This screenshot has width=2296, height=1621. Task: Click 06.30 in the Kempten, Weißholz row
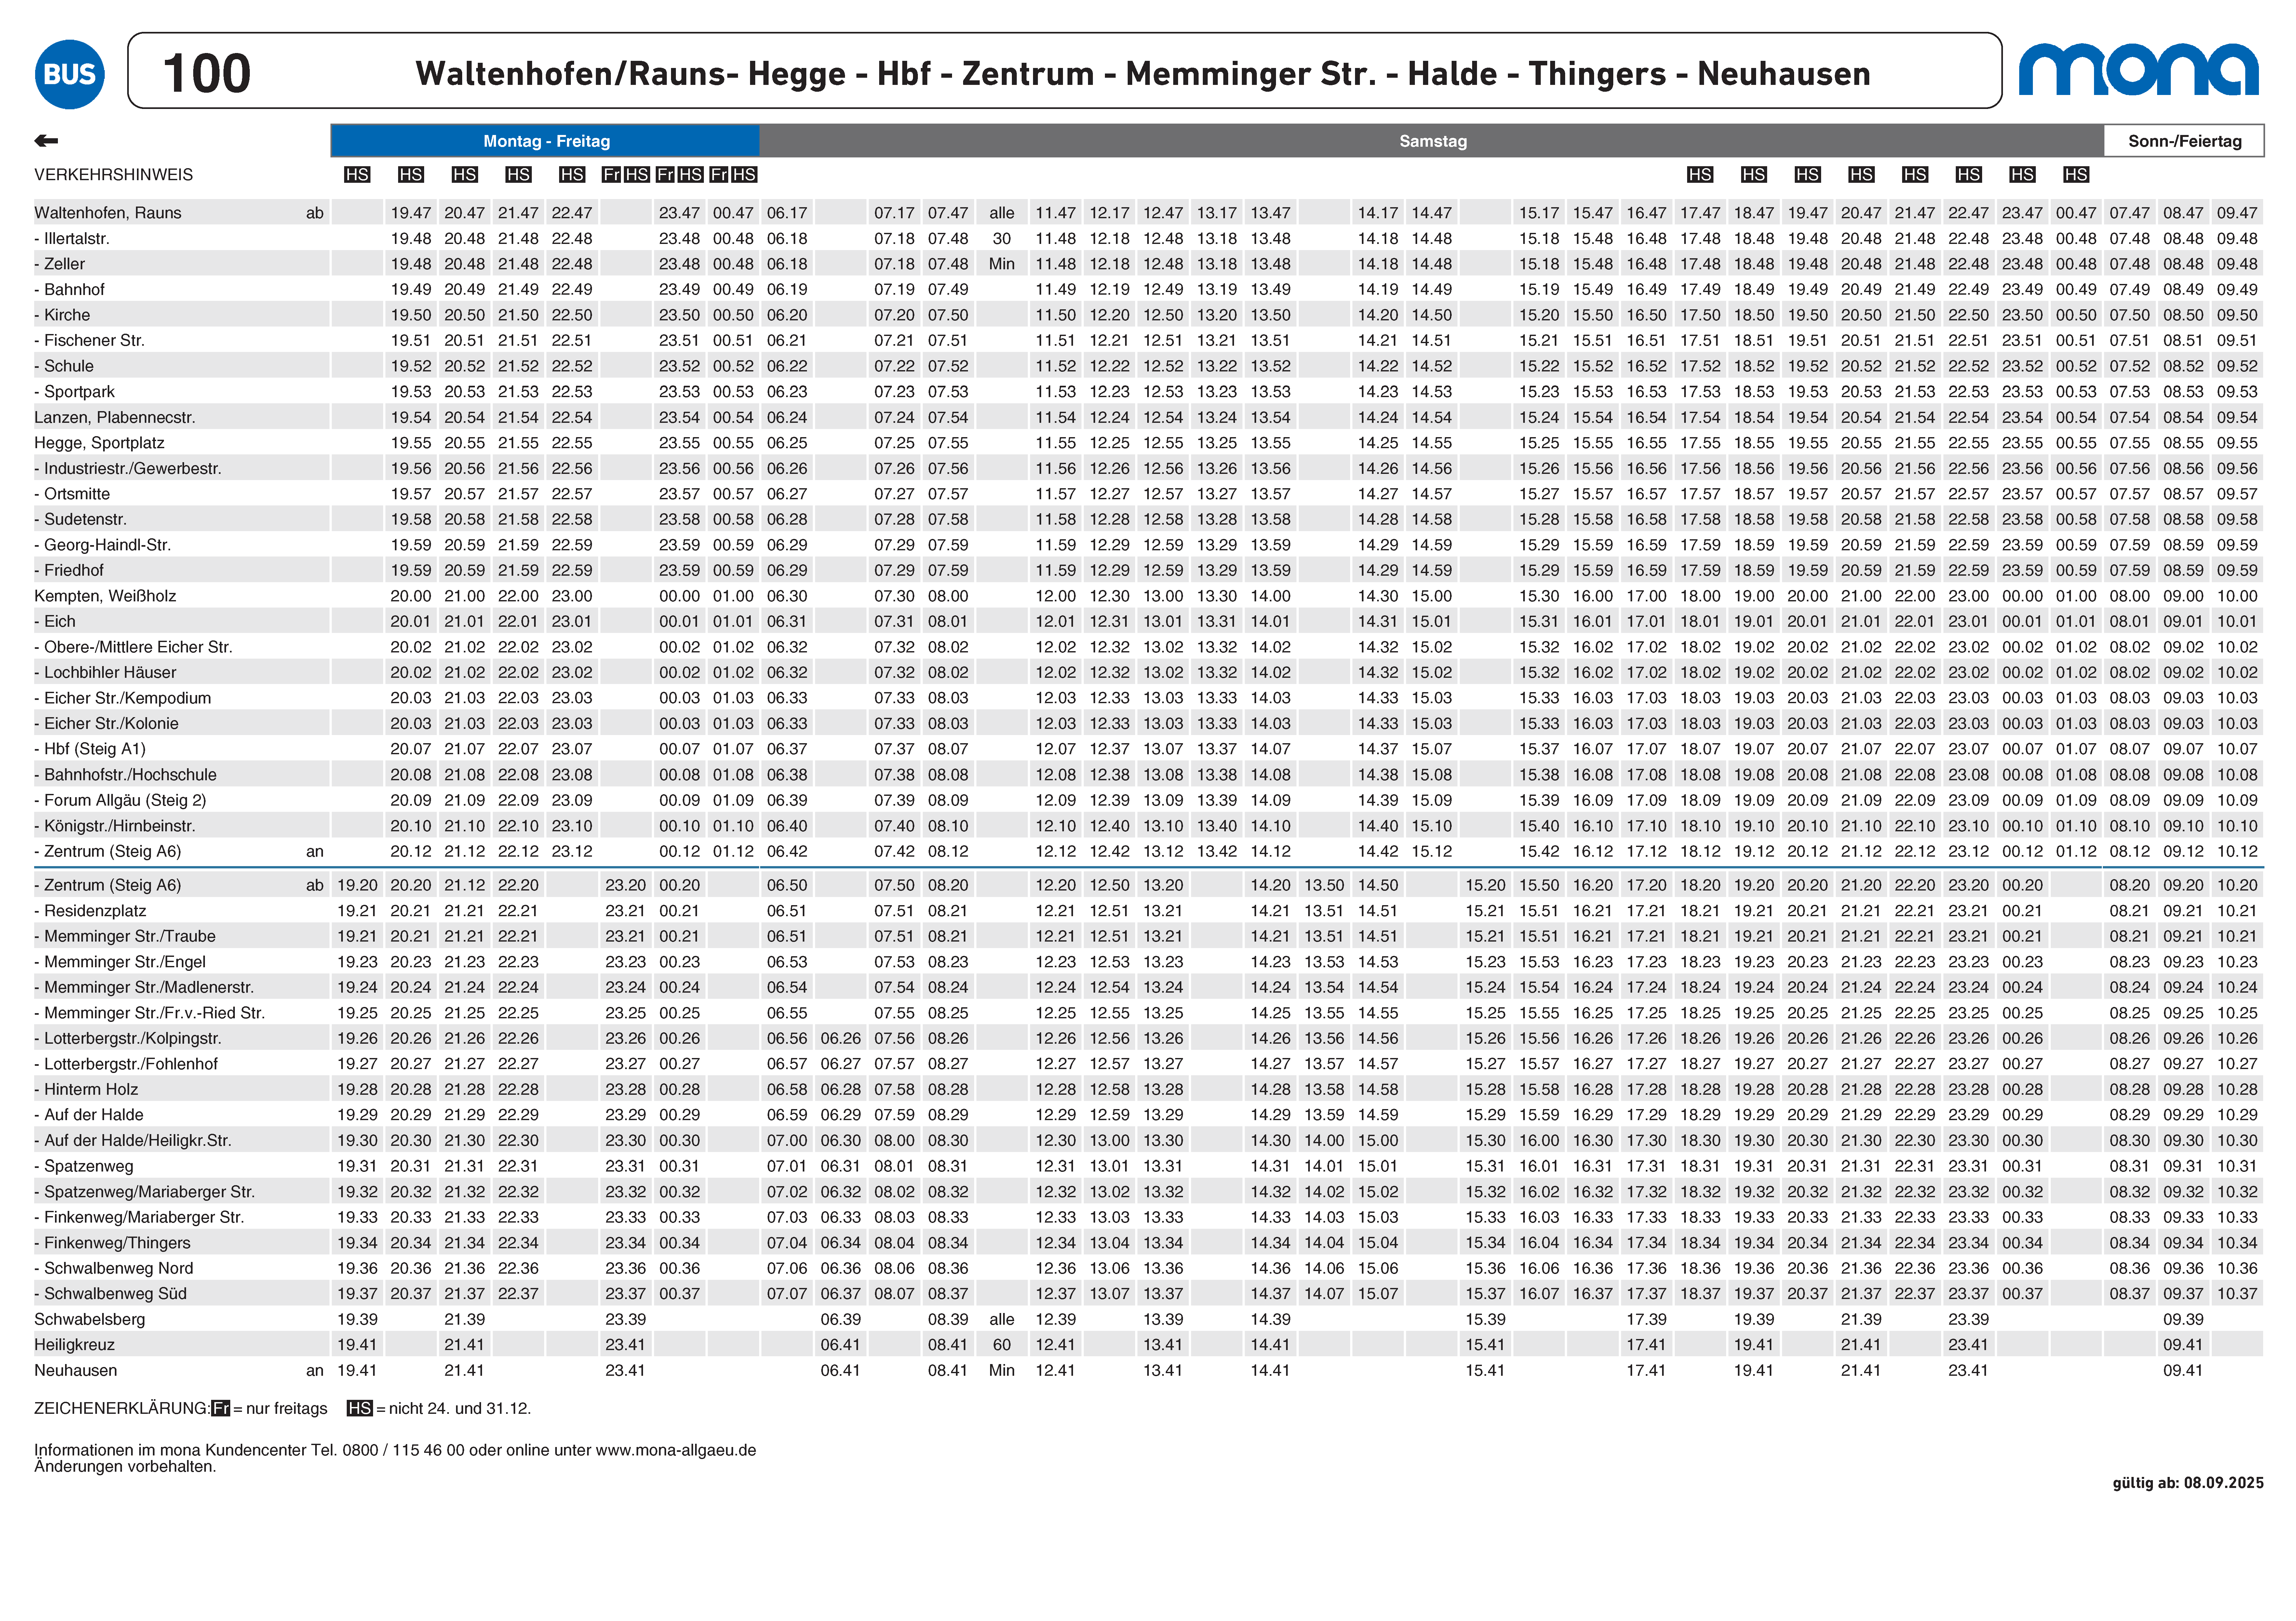click(x=787, y=596)
